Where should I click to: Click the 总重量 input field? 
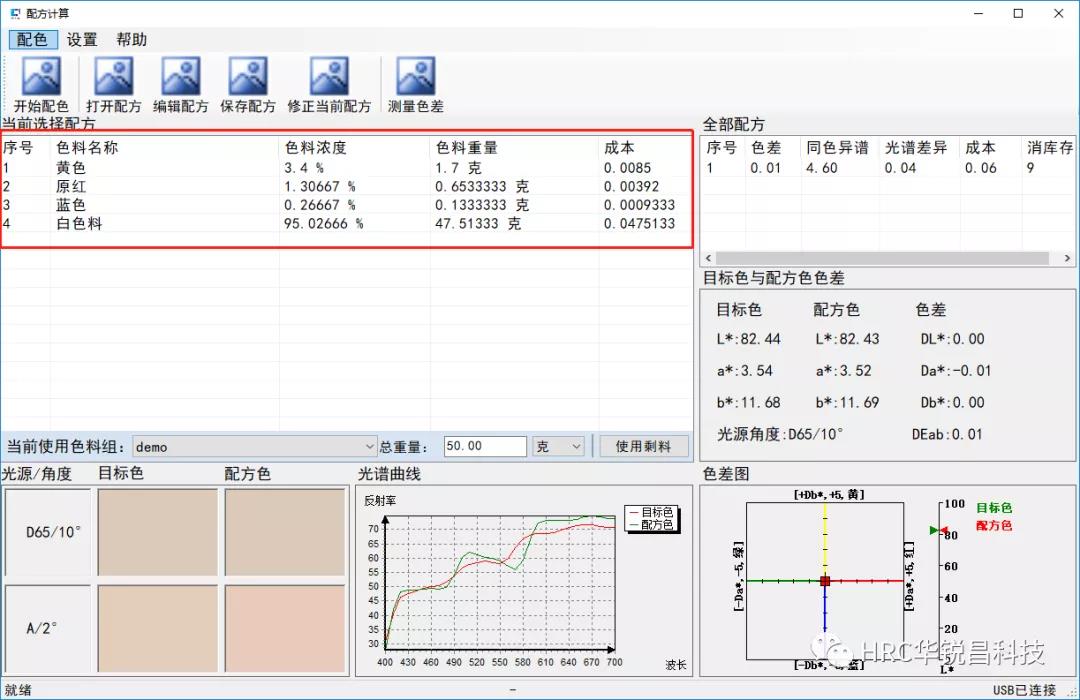pos(484,447)
